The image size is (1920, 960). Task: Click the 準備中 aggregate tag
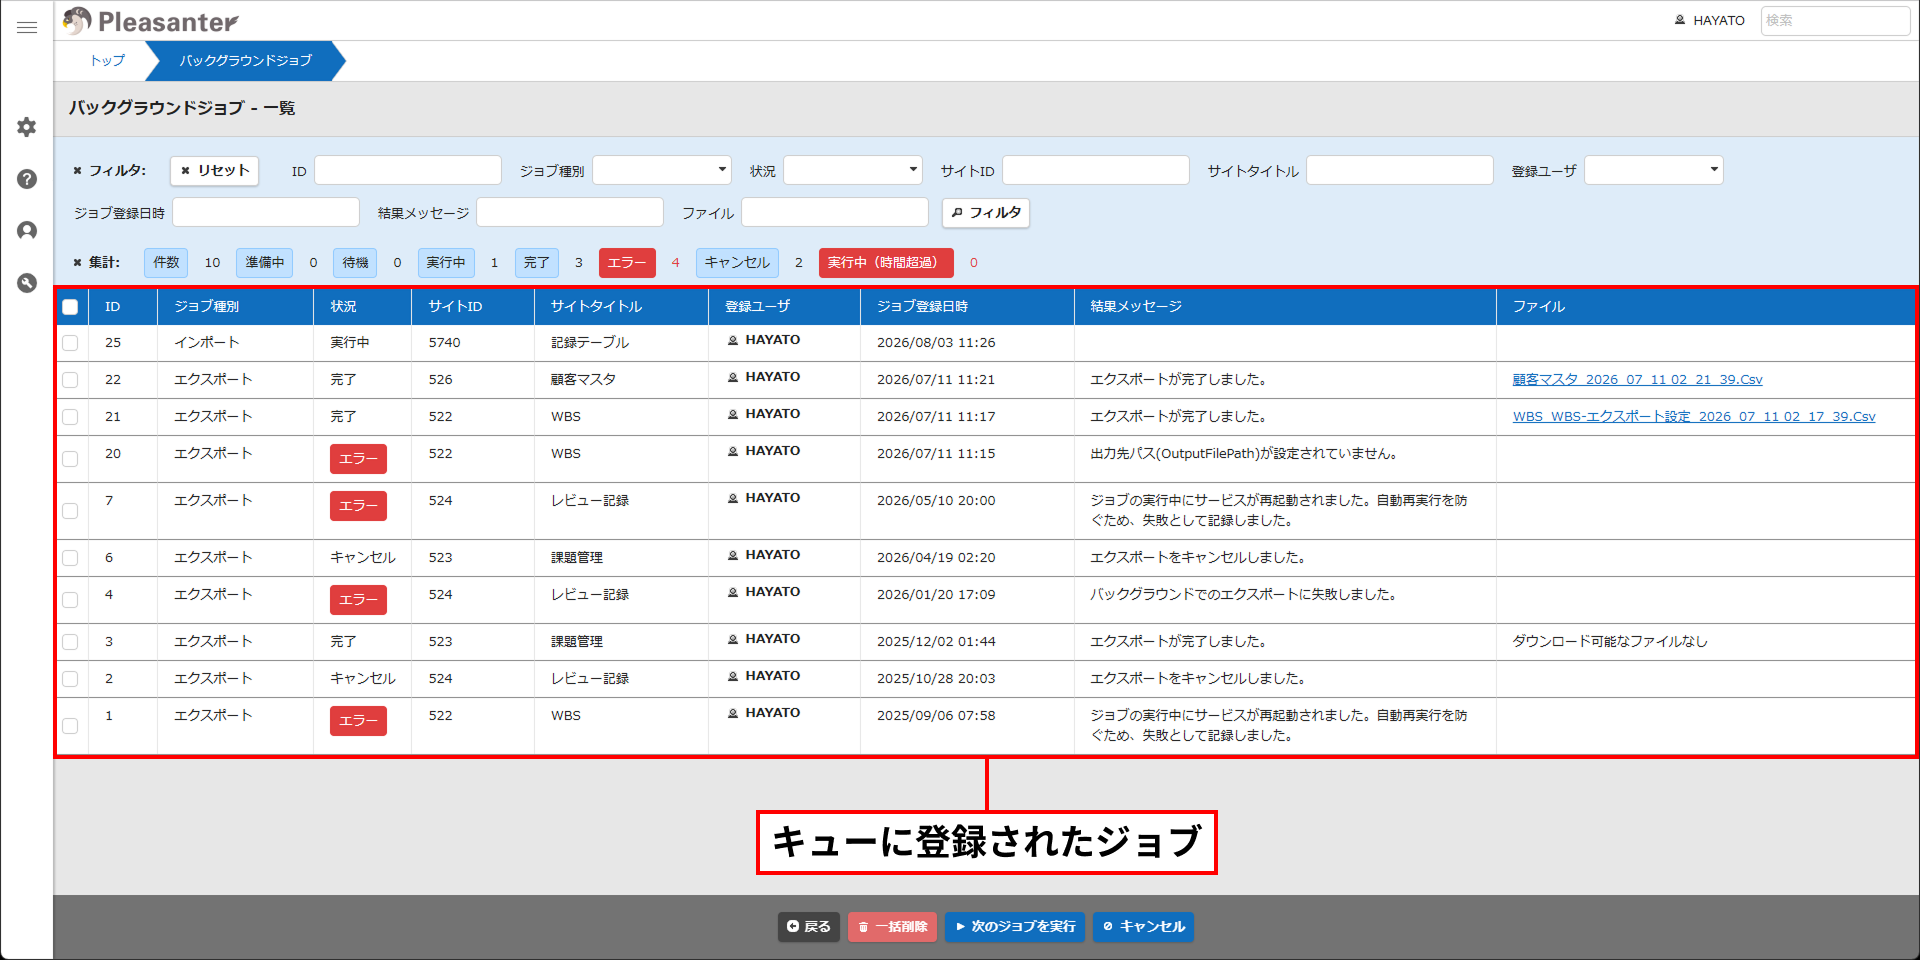tap(265, 263)
